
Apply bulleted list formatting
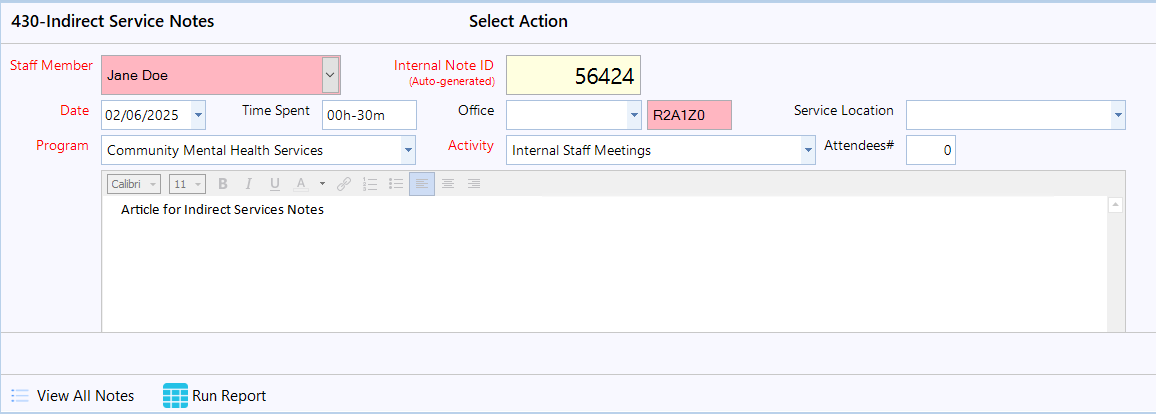pos(396,183)
